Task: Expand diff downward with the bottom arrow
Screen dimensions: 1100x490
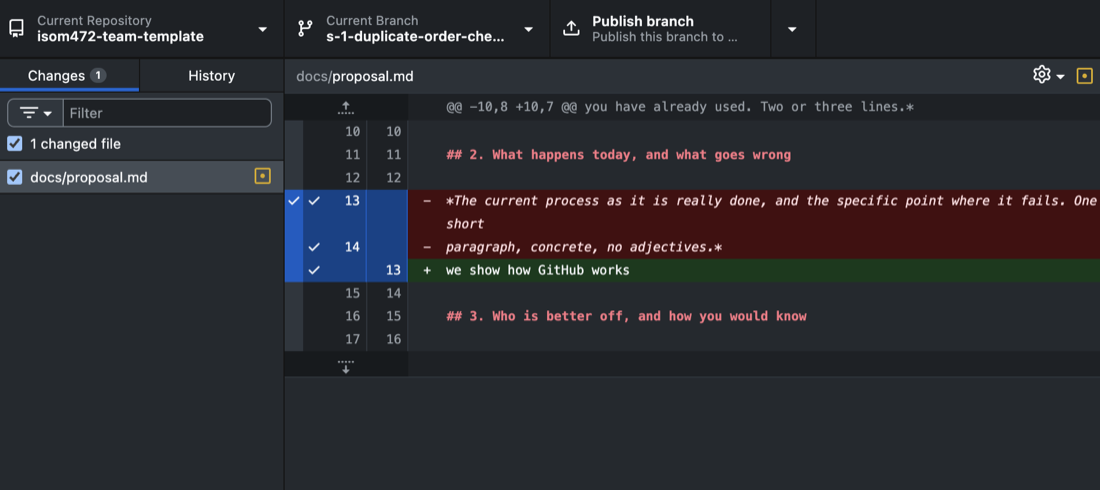Action: 346,366
